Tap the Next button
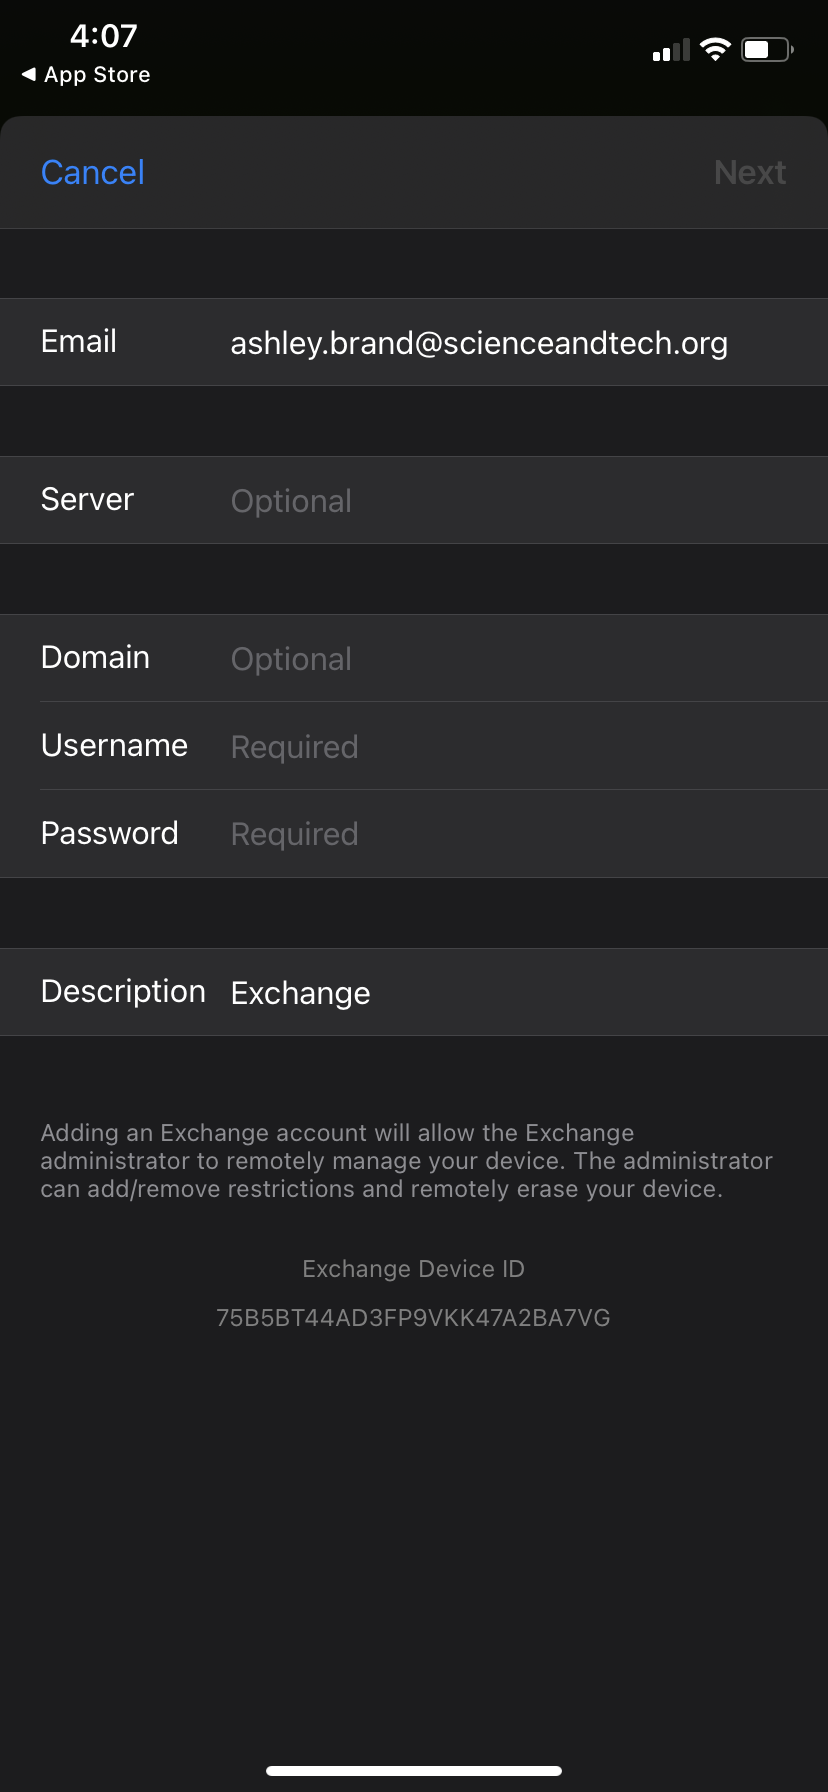 coord(750,172)
